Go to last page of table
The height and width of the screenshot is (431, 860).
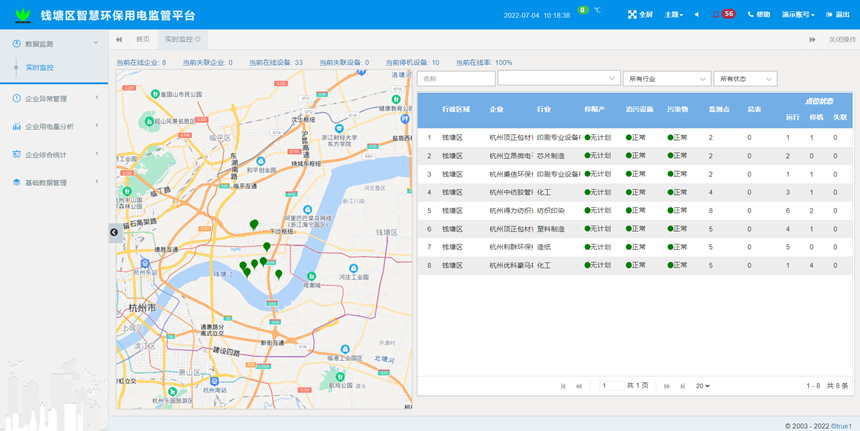coord(683,386)
